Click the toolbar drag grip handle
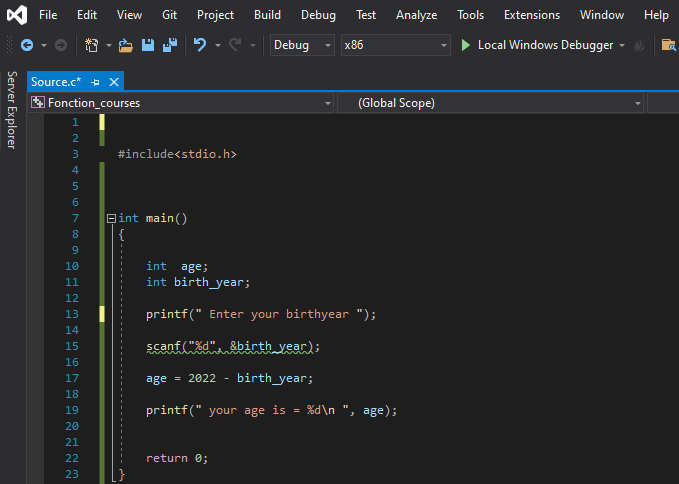Image resolution: width=679 pixels, height=484 pixels. coord(10,45)
